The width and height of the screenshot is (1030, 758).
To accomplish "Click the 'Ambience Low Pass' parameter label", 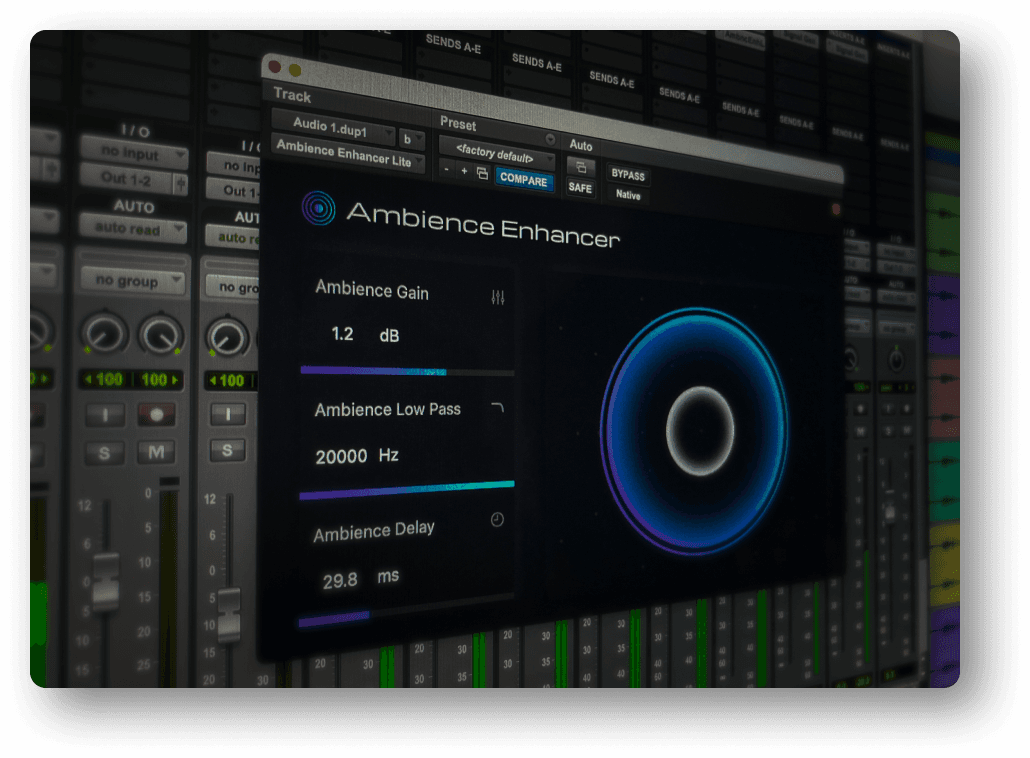I will pos(388,409).
